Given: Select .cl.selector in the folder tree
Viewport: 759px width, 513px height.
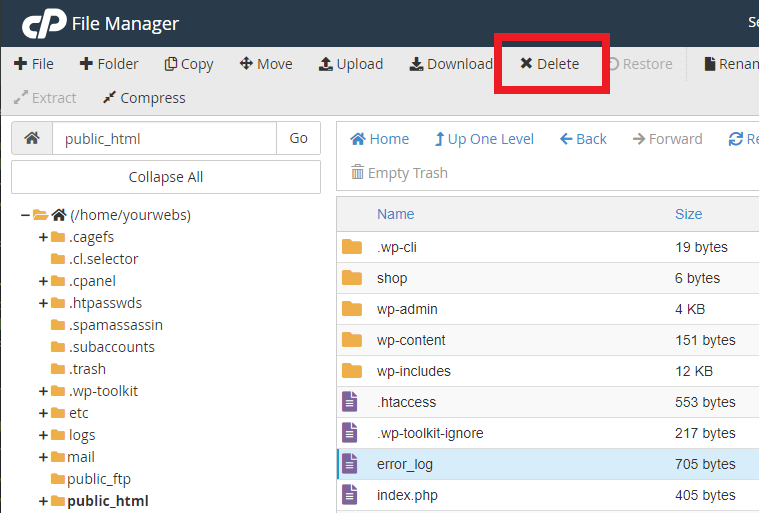Looking at the screenshot, I should pos(104,259).
